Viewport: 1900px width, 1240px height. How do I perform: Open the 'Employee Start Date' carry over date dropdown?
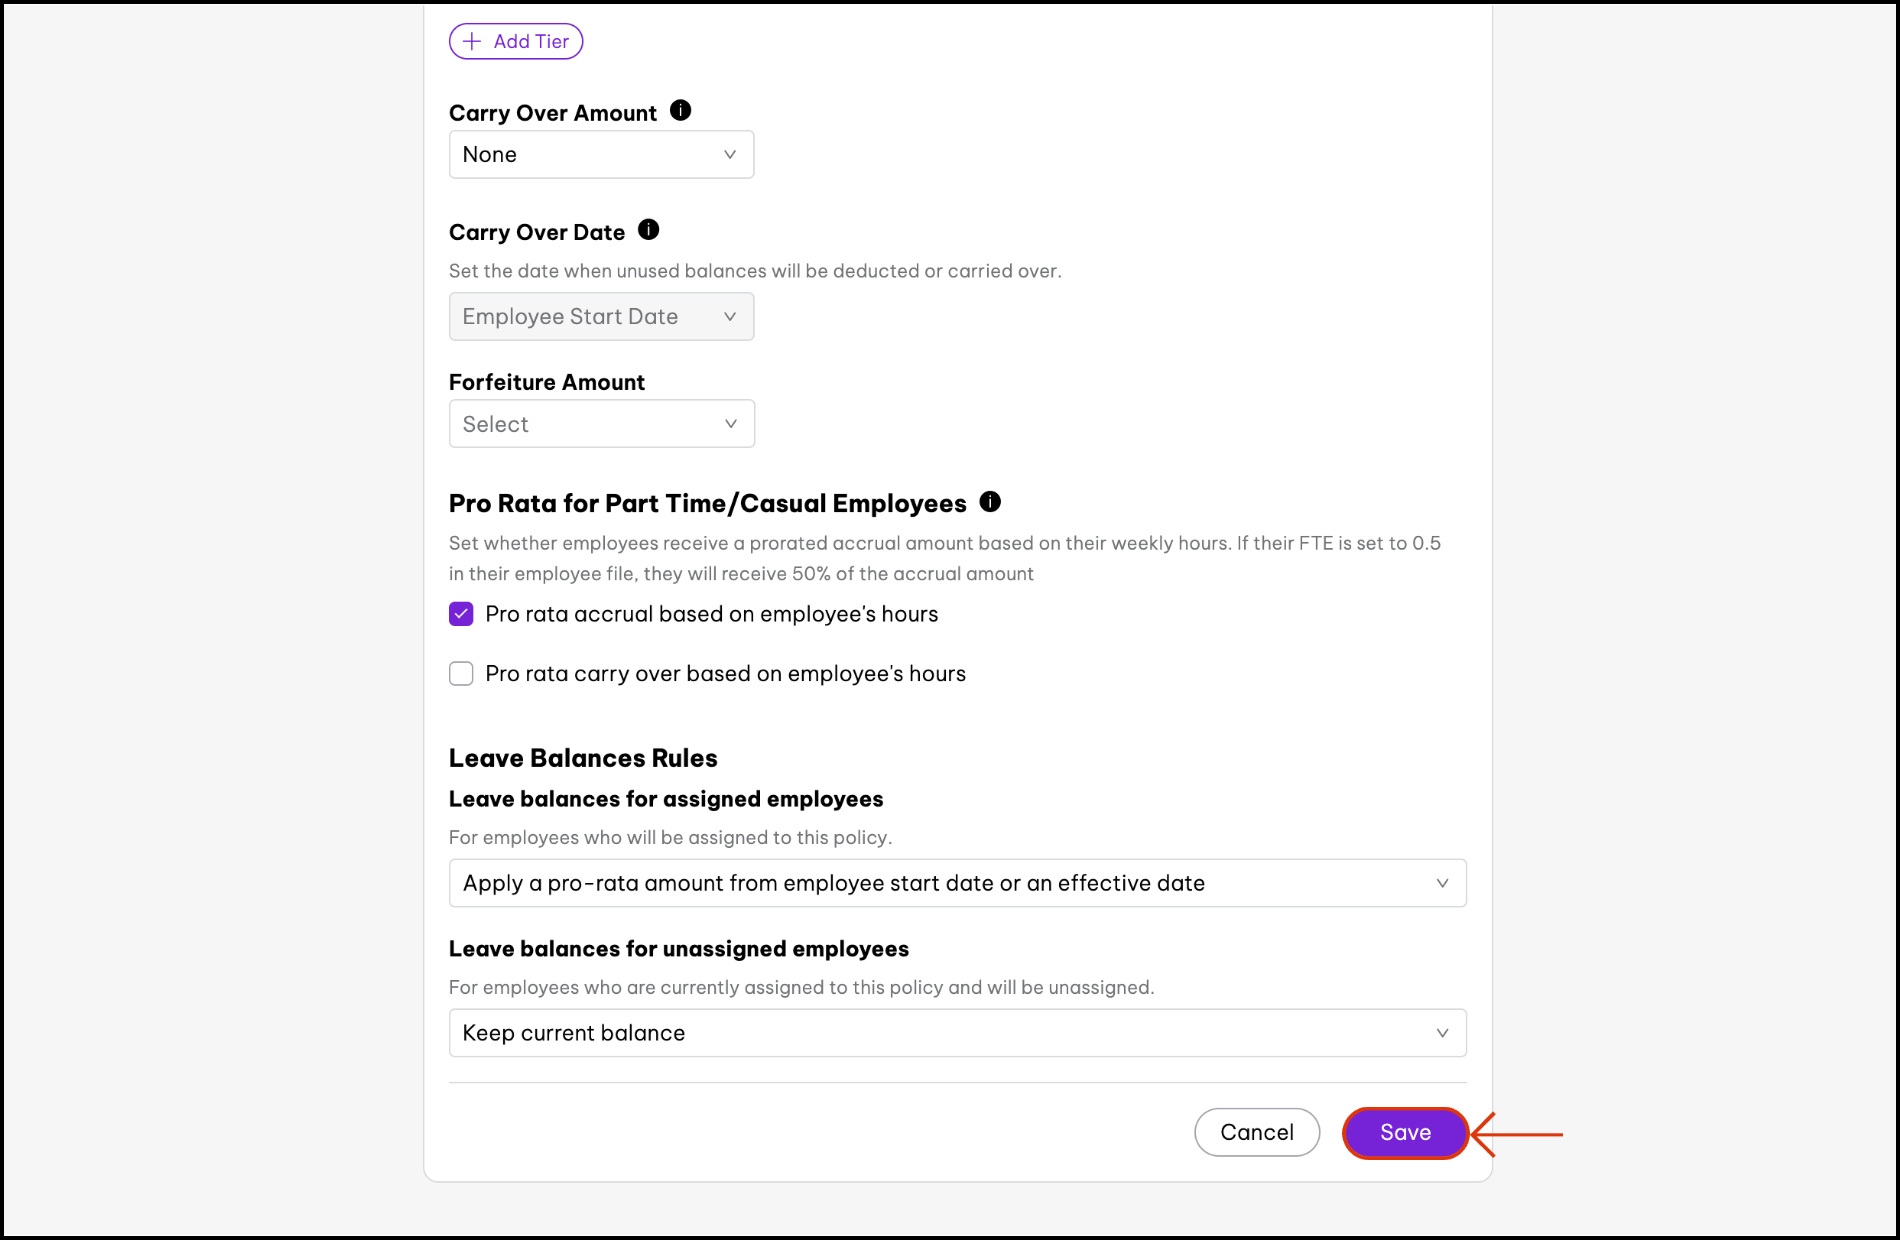(x=600, y=317)
